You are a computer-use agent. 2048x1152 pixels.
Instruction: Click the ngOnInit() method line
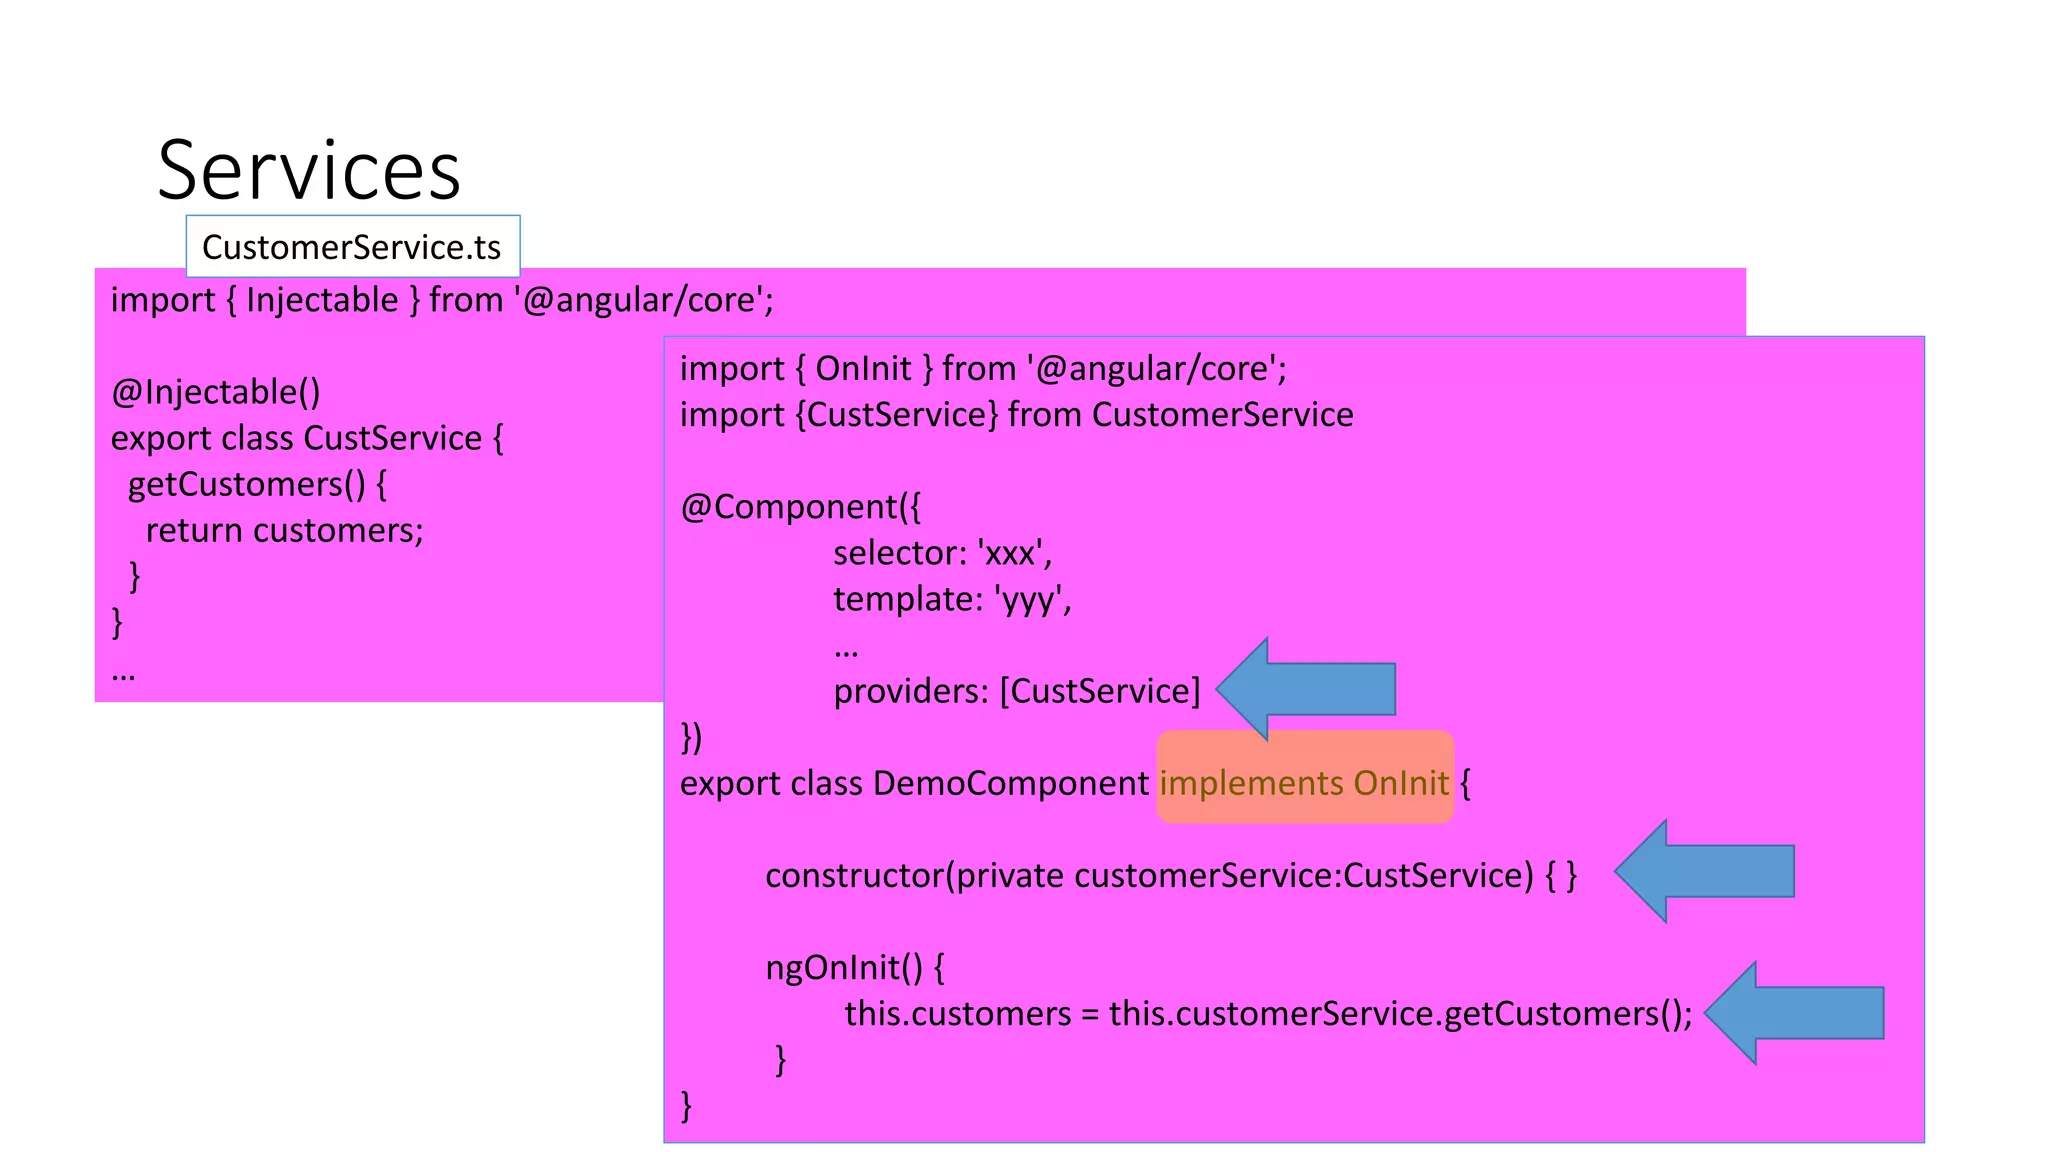855,967
